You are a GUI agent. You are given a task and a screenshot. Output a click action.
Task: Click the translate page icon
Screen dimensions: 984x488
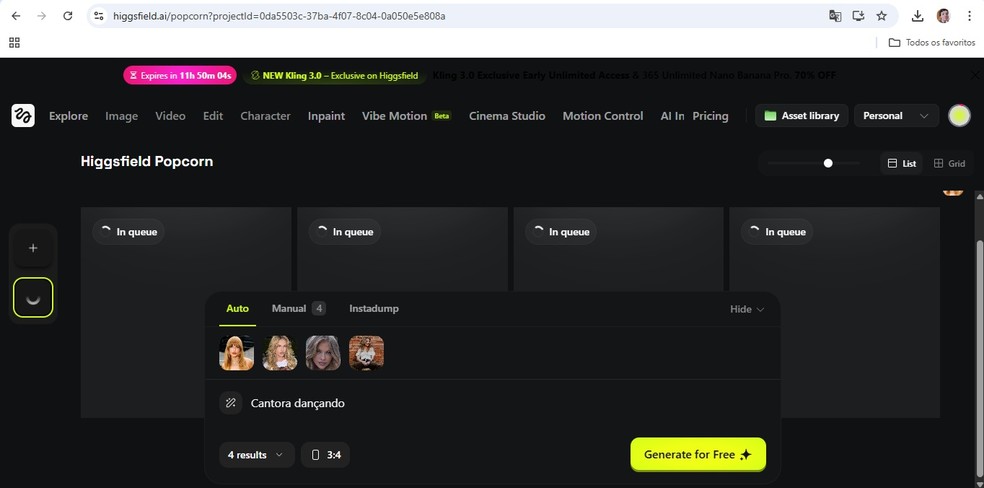835,16
